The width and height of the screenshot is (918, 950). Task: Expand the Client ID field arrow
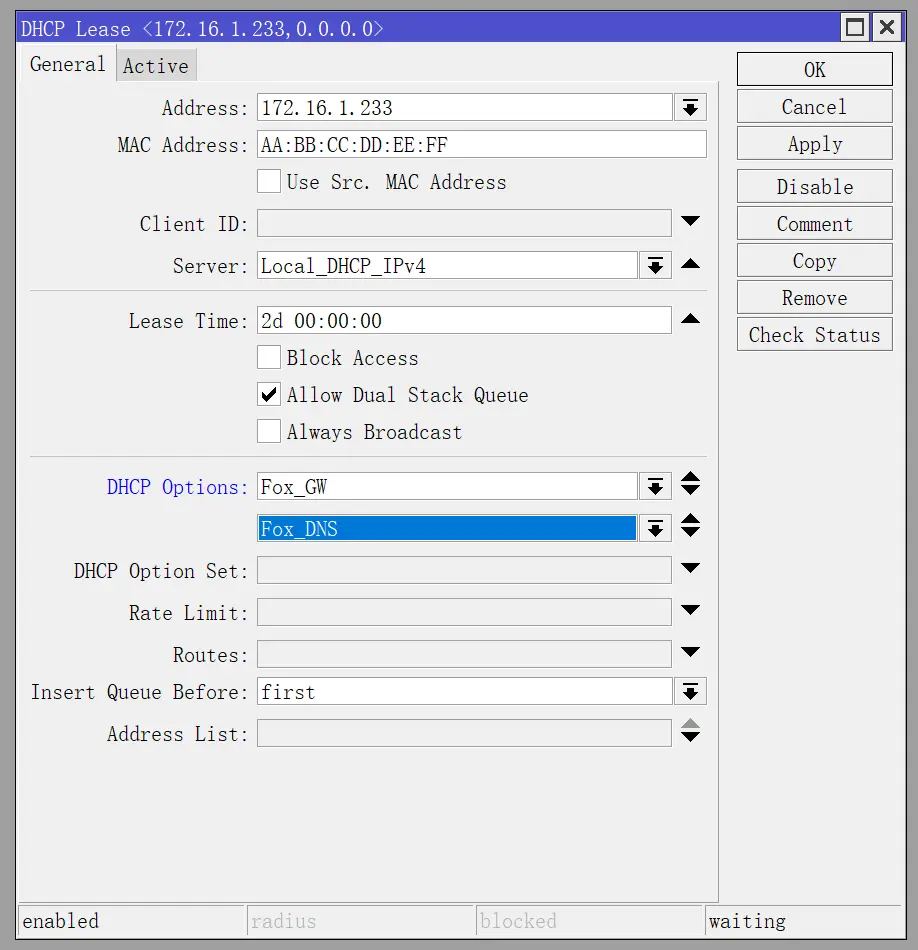point(690,221)
